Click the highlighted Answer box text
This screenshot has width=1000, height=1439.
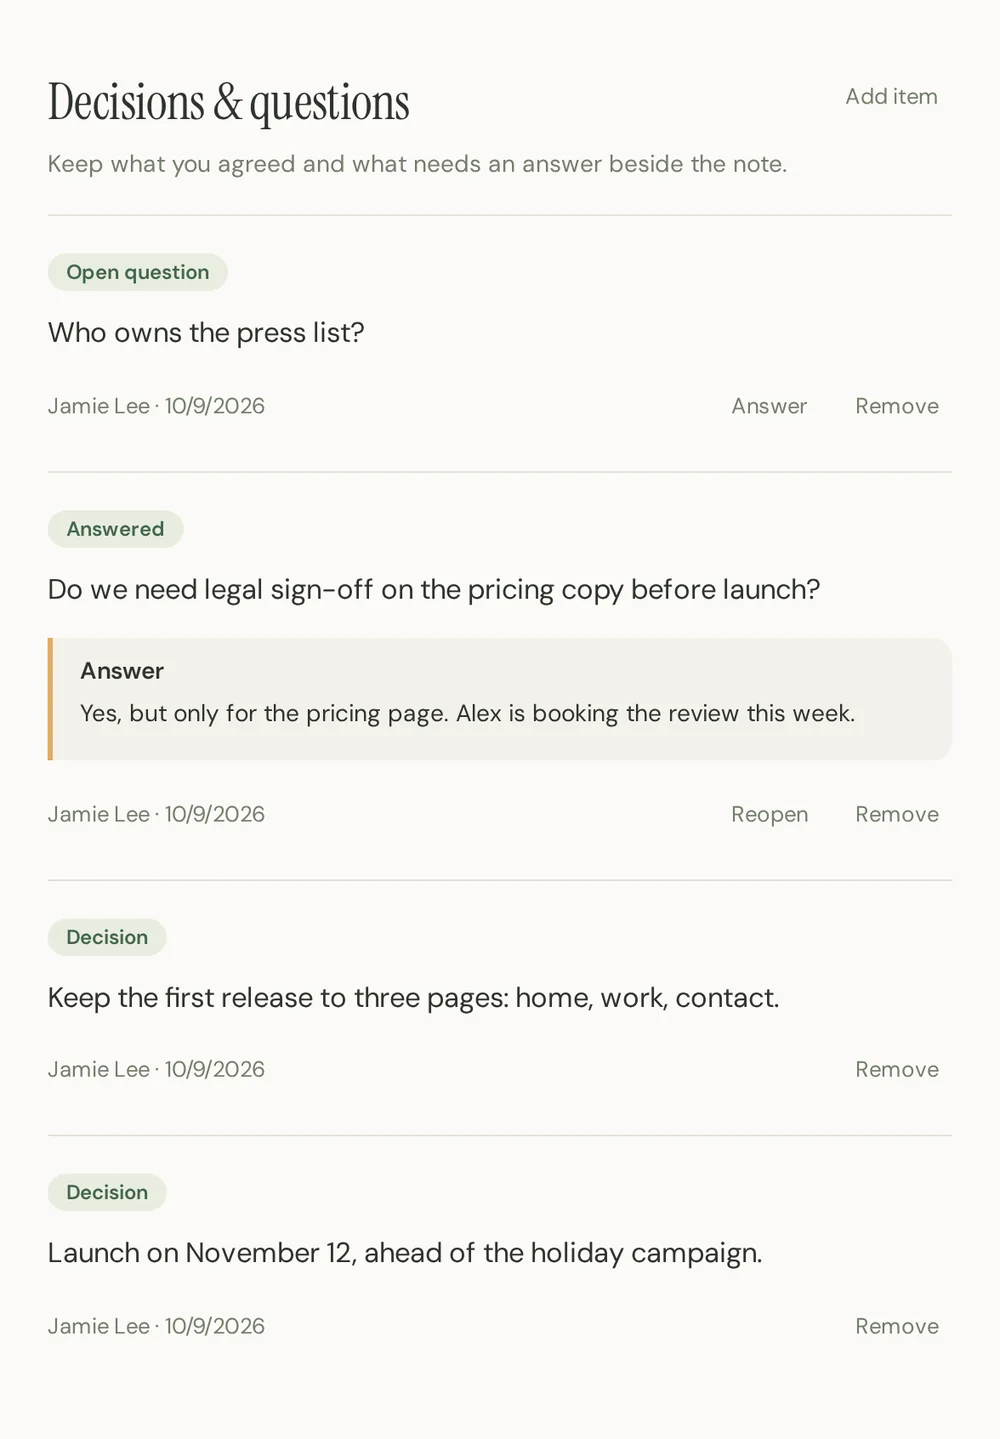point(467,714)
